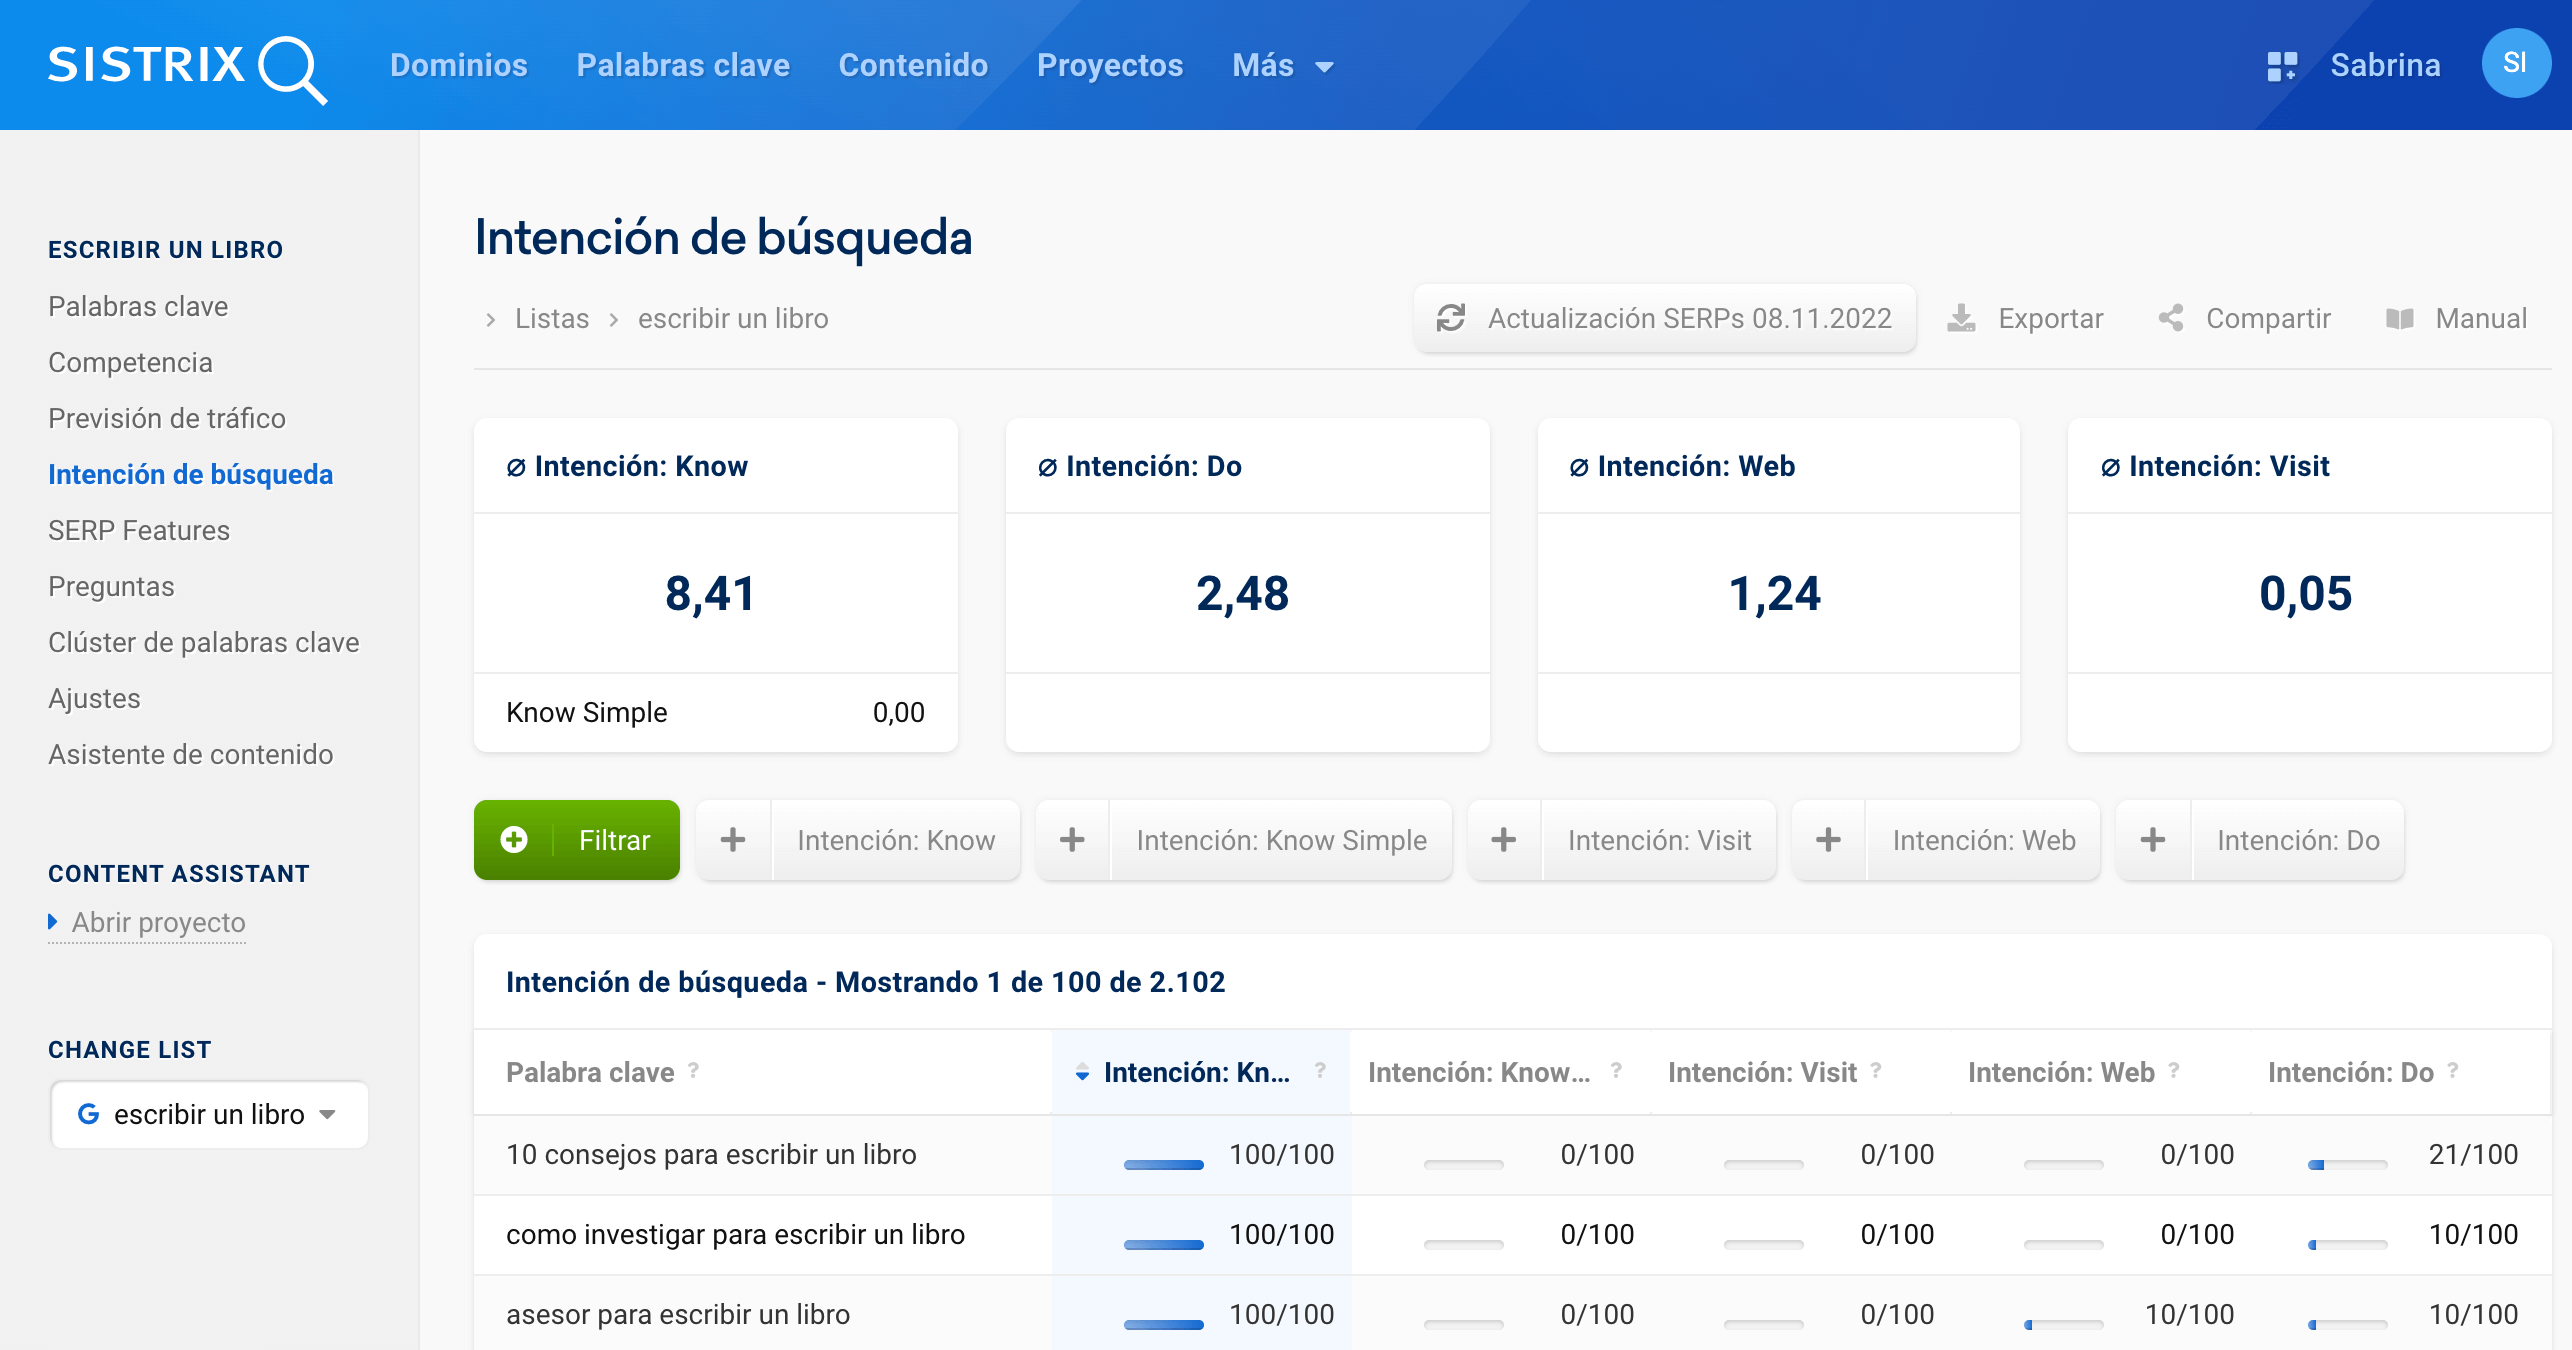
Task: Sort by Intención: Web column header
Action: coord(2060,1072)
